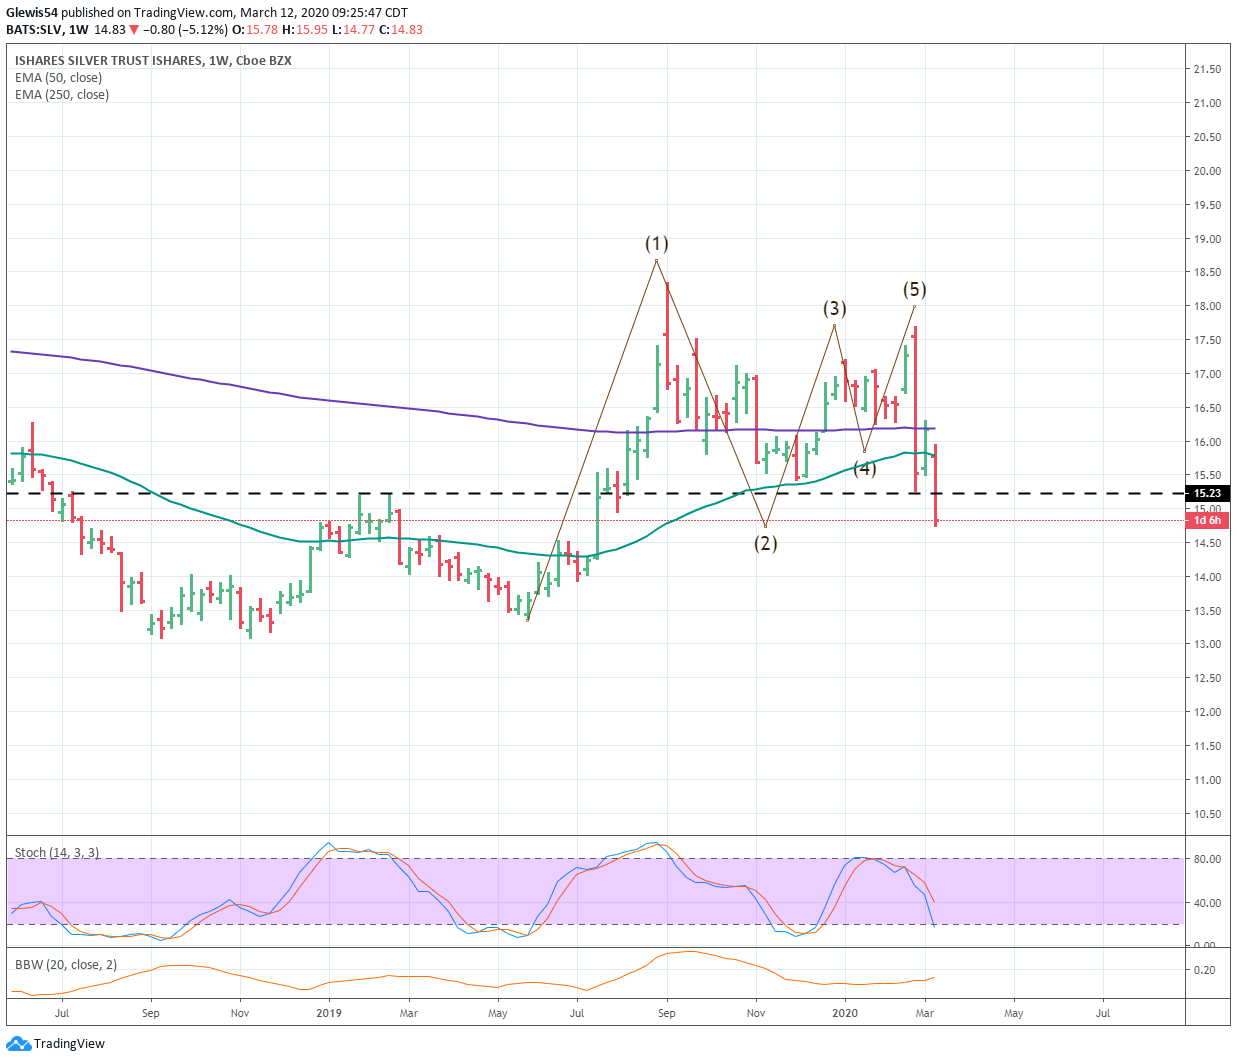Screen dimensions: 1237x1062
Task: Select the wave label (2)
Action: [765, 544]
